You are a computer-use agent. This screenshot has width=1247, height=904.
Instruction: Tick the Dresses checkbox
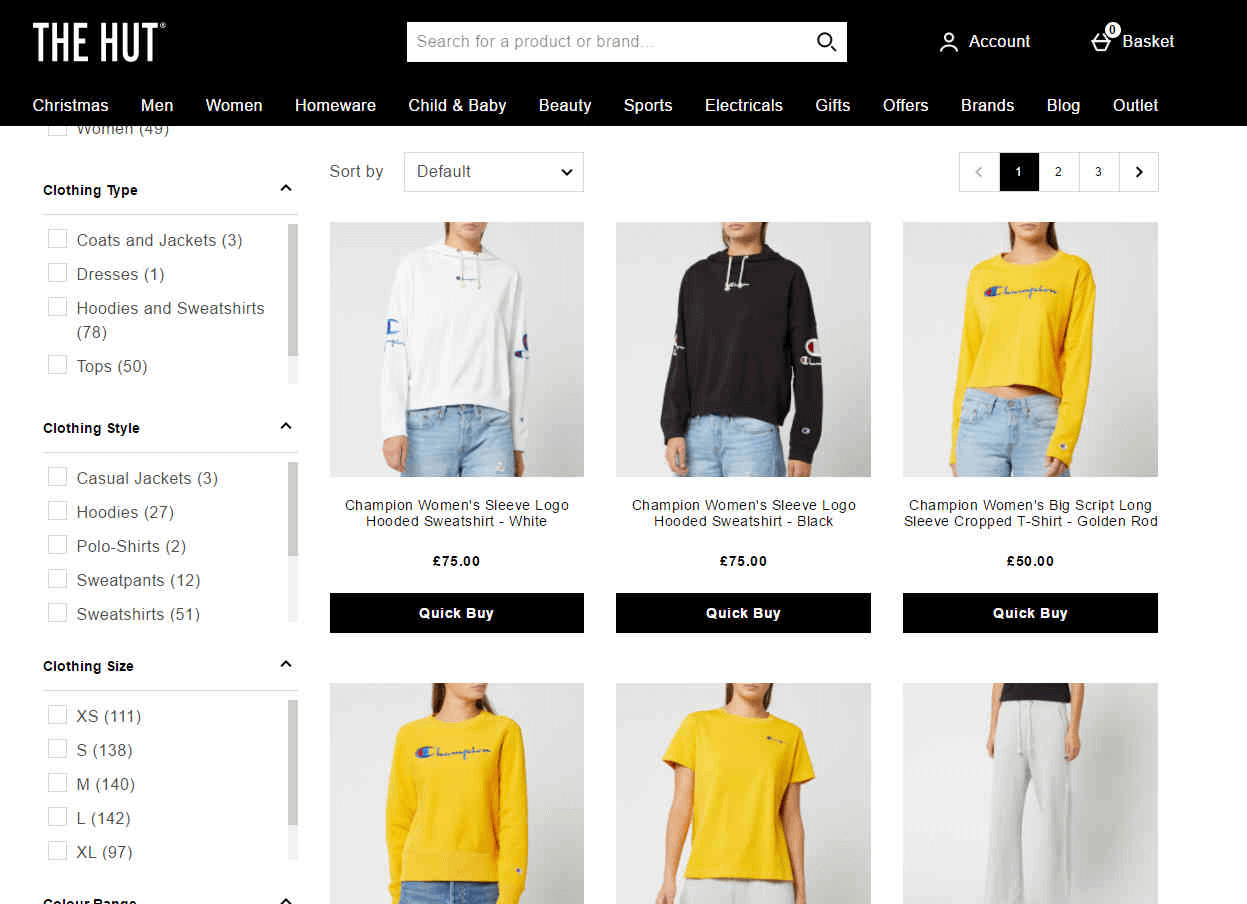(58, 273)
